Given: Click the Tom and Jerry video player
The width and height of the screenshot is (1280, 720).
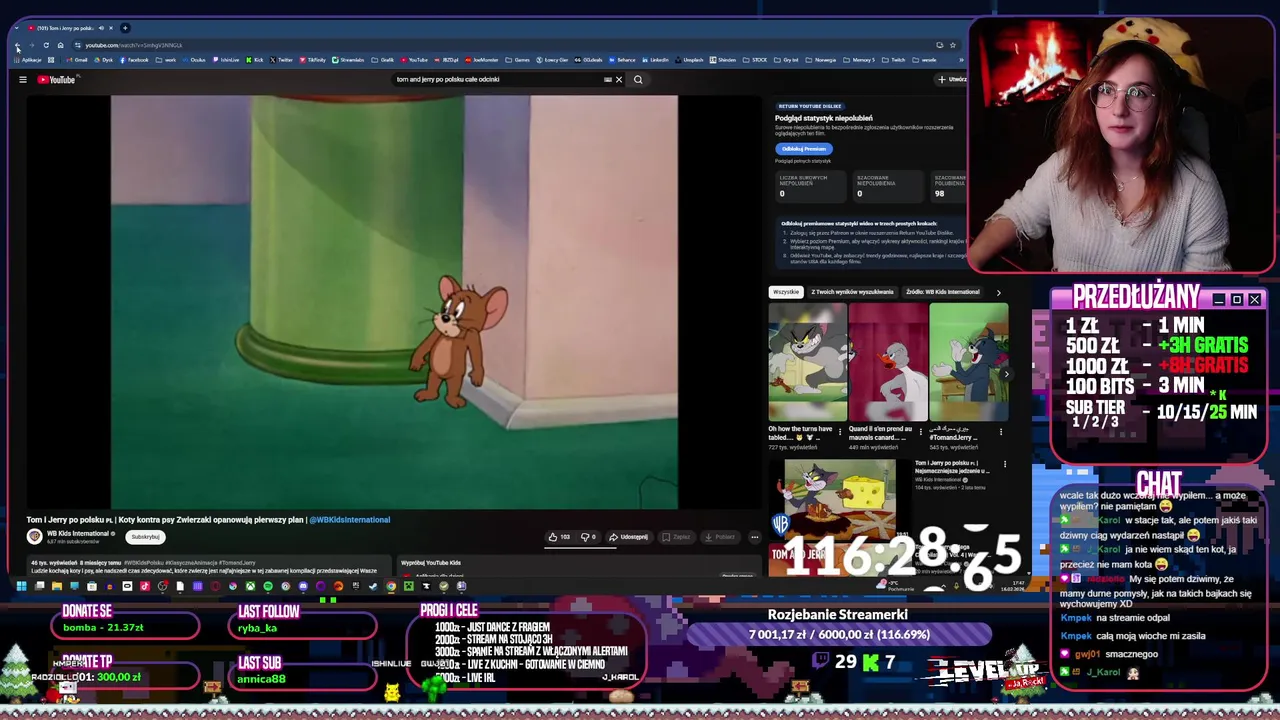Looking at the screenshot, I should pyautogui.click(x=394, y=302).
